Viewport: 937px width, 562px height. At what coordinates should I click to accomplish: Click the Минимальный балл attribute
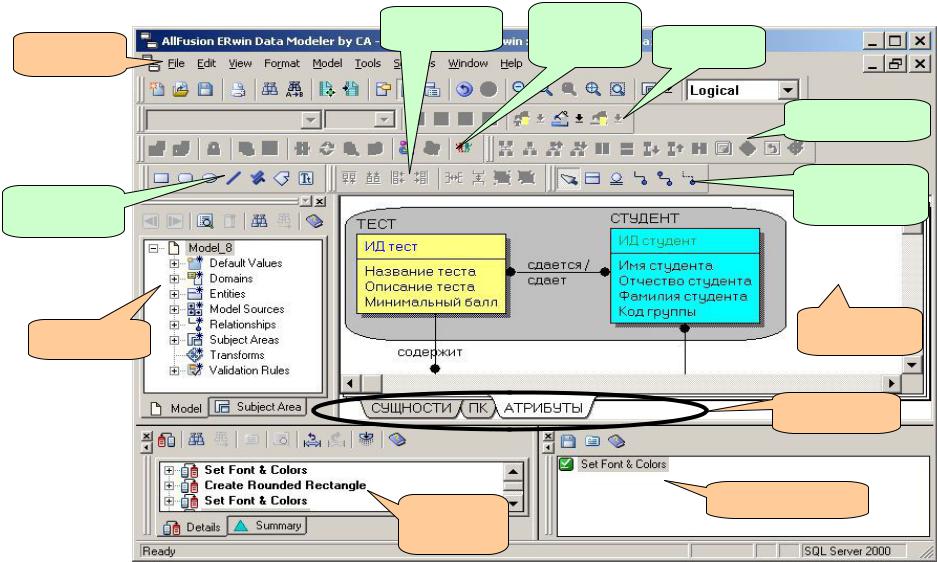431,303
